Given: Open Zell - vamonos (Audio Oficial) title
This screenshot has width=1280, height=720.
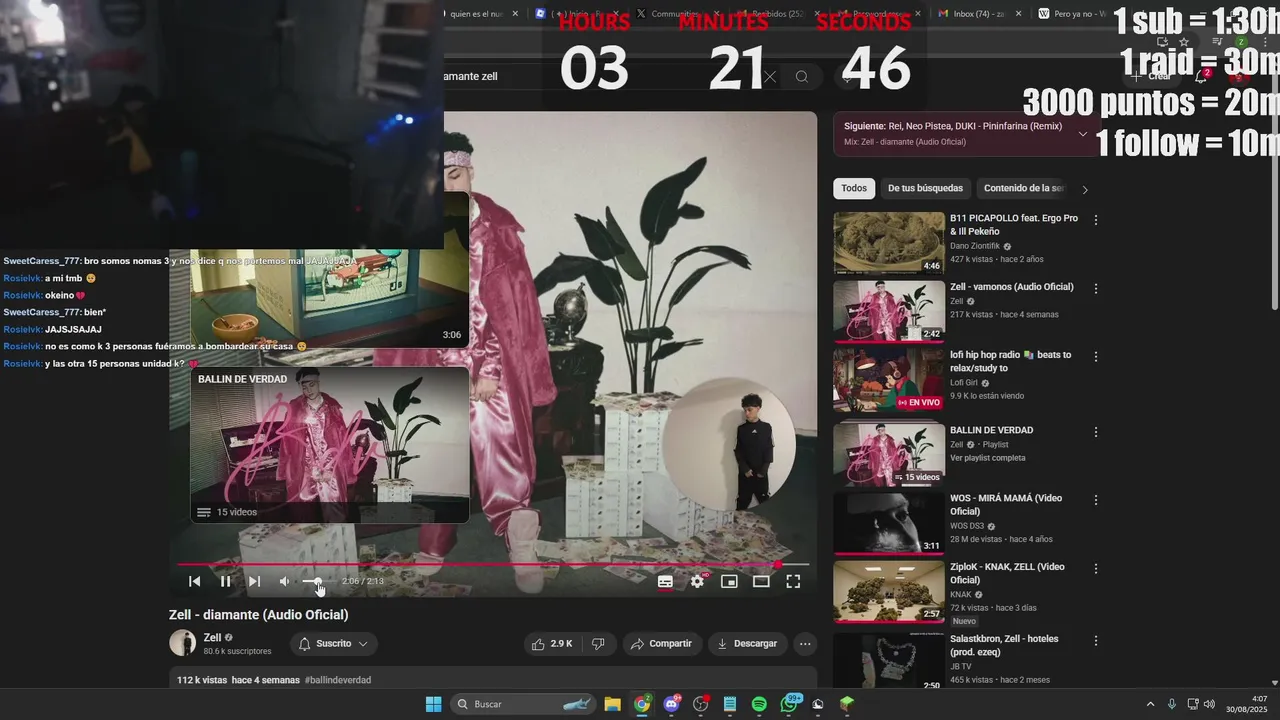Looking at the screenshot, I should [1011, 287].
